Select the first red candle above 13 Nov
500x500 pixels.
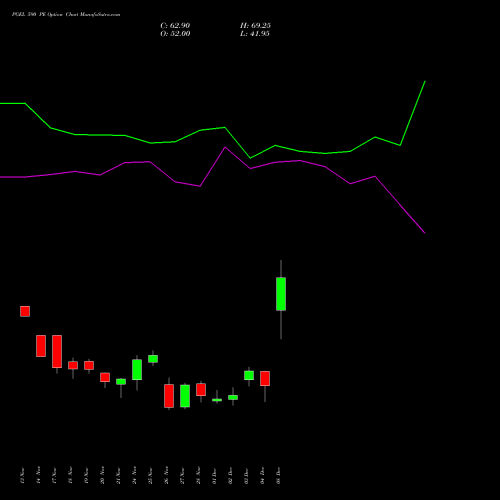click(25, 311)
